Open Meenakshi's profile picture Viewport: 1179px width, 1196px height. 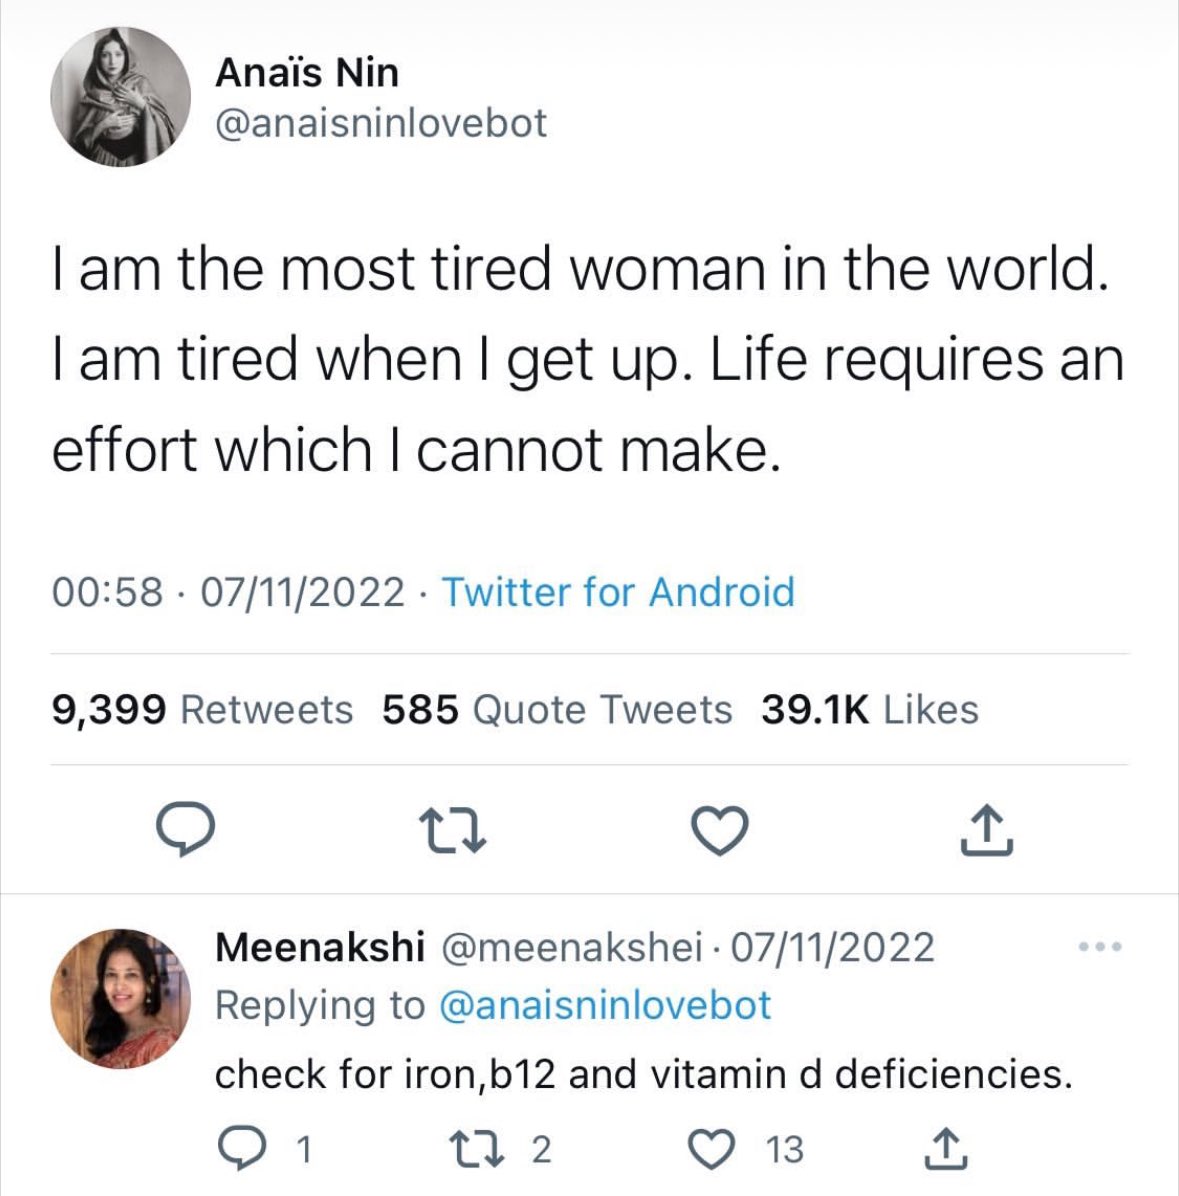click(121, 998)
